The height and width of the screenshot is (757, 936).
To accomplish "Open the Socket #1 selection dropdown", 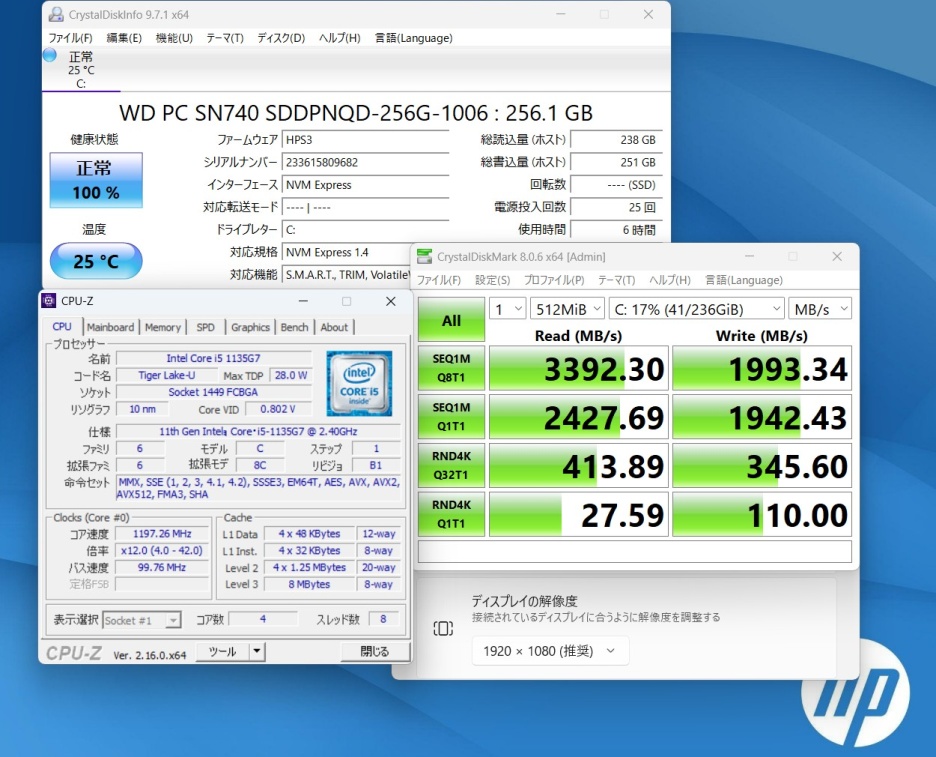I will tap(141, 620).
